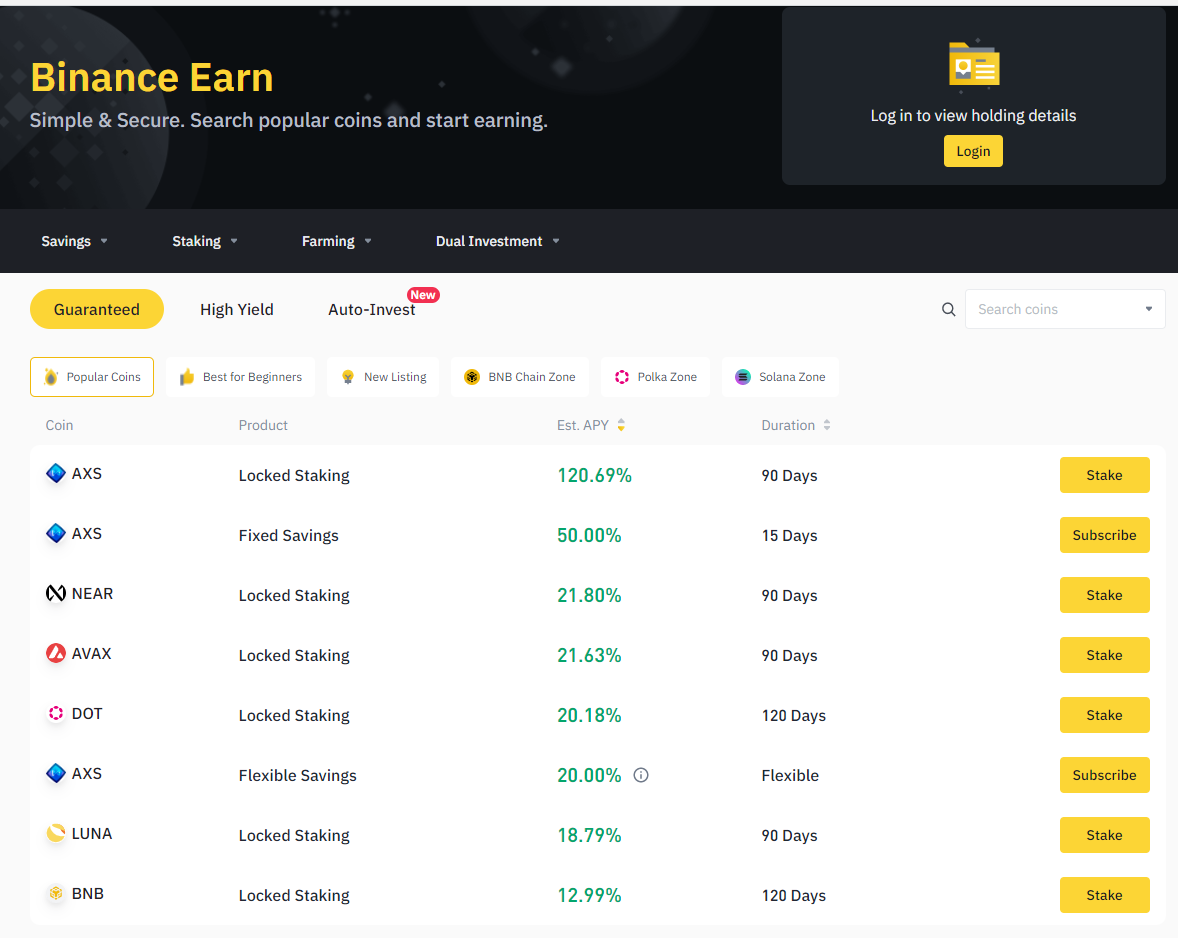The image size is (1178, 938).
Task: Click the 20.18% APY value
Action: 589,716
